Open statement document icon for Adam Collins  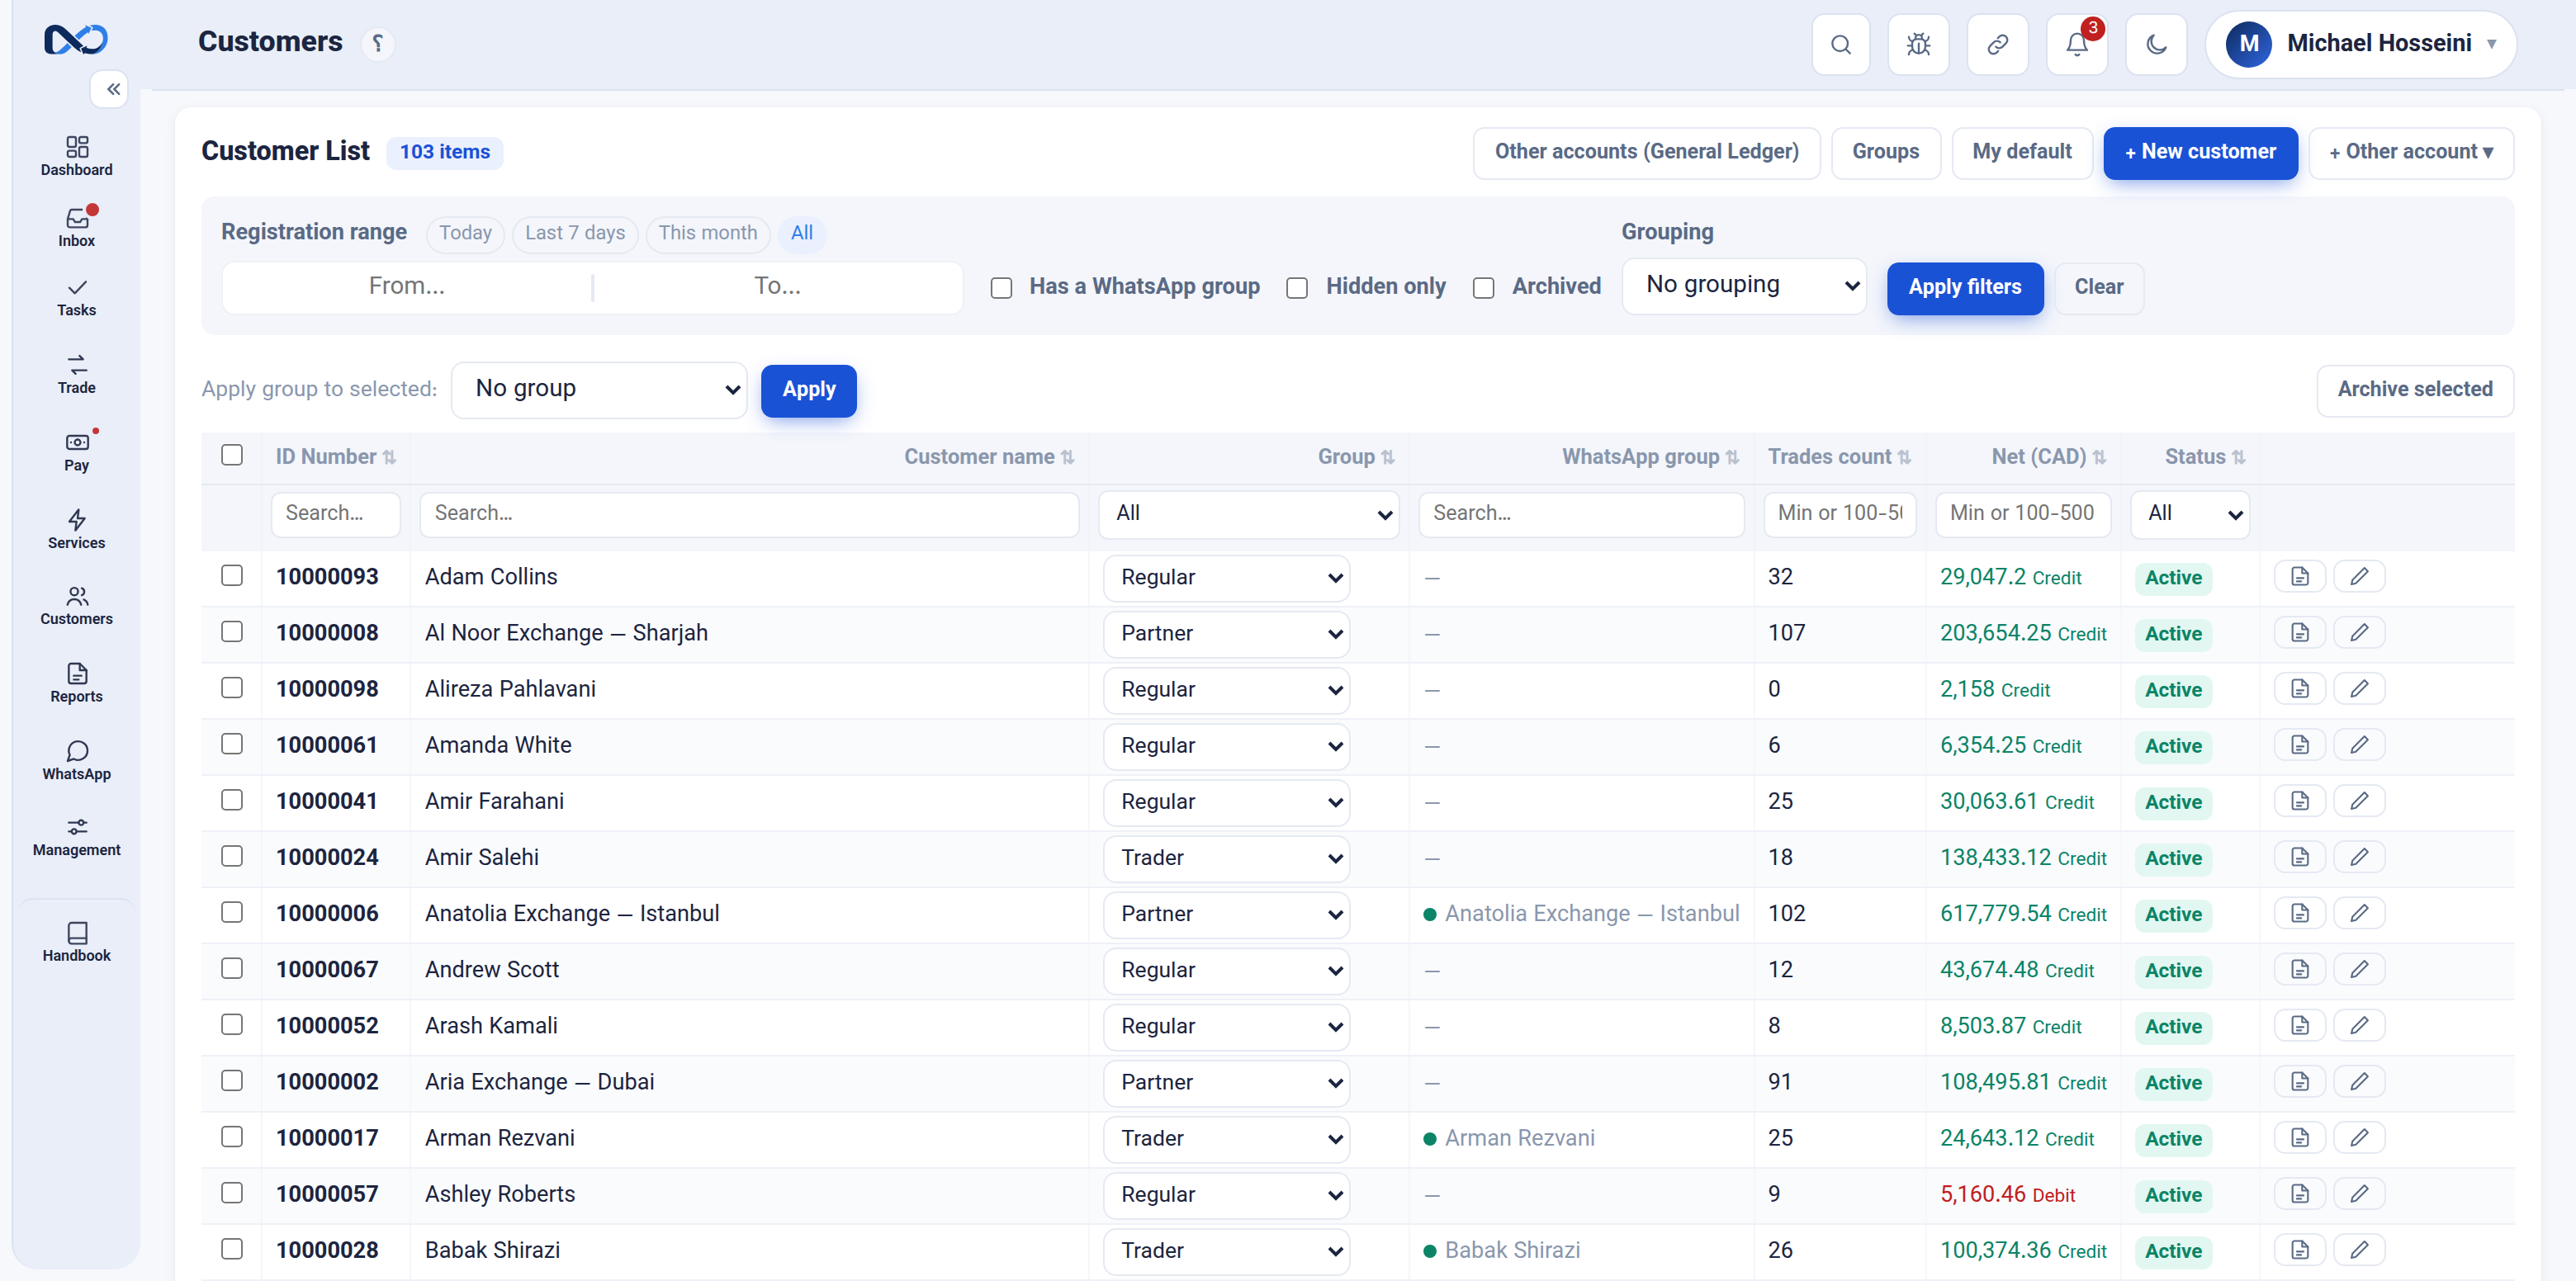click(x=2300, y=576)
